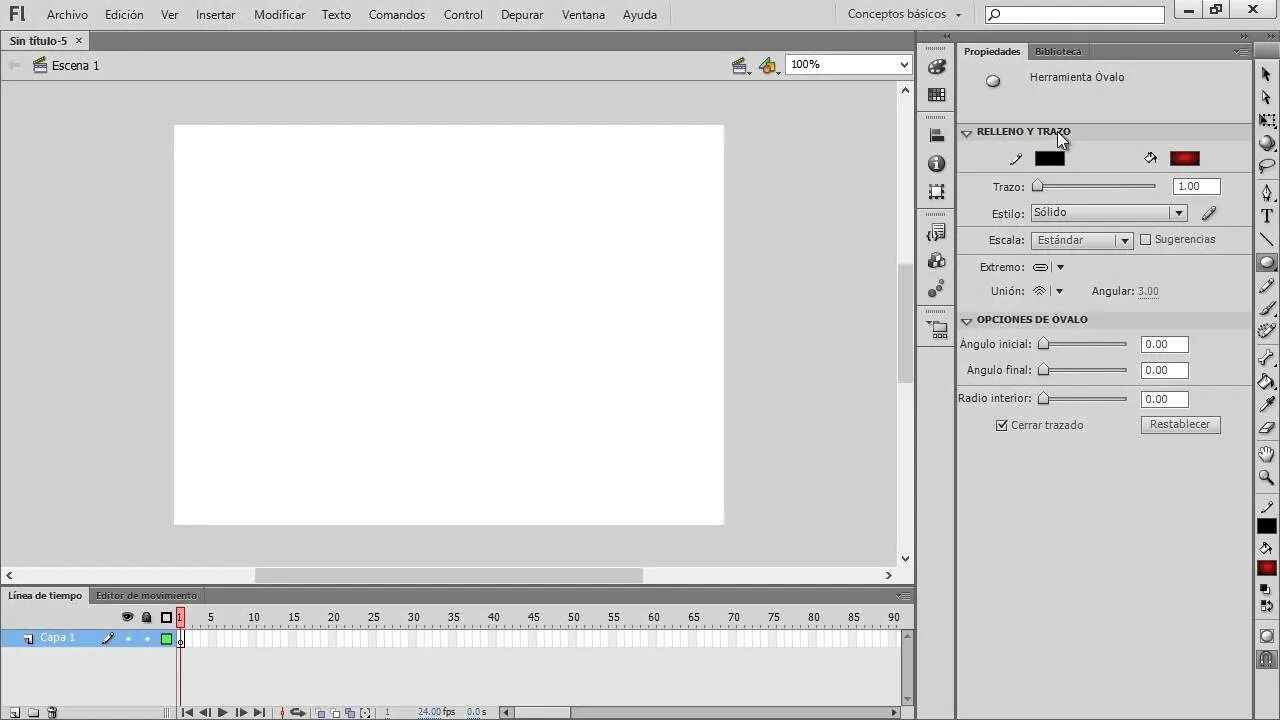Collapse the Opciones de Óvalo section
Screen dimensions: 1280x720
pos(967,320)
